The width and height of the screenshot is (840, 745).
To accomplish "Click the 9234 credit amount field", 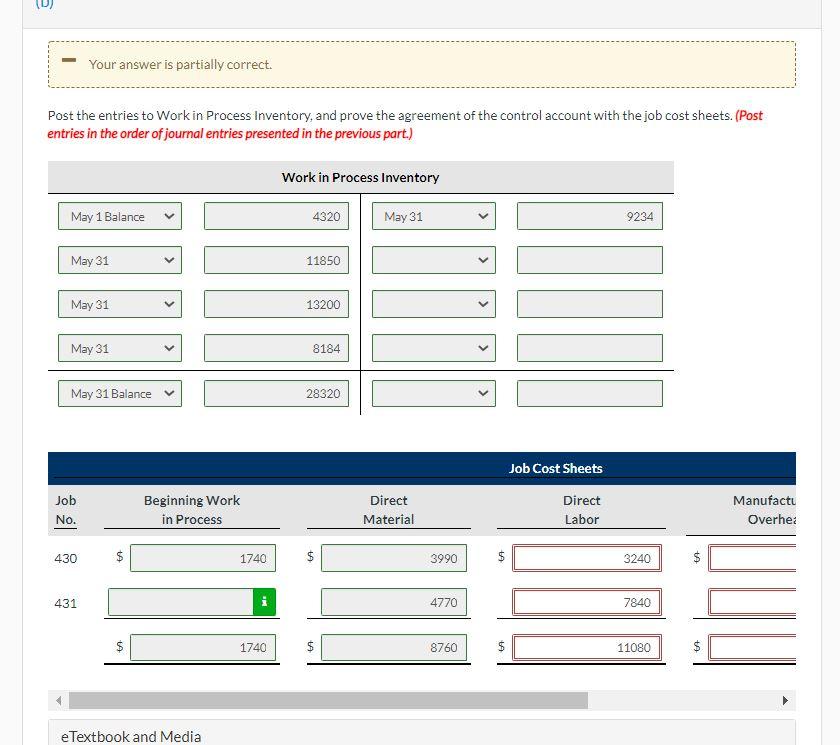I will click(x=590, y=216).
